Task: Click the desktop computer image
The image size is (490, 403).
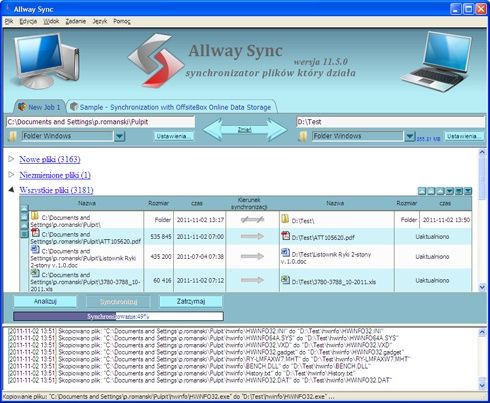Action: (x=46, y=61)
